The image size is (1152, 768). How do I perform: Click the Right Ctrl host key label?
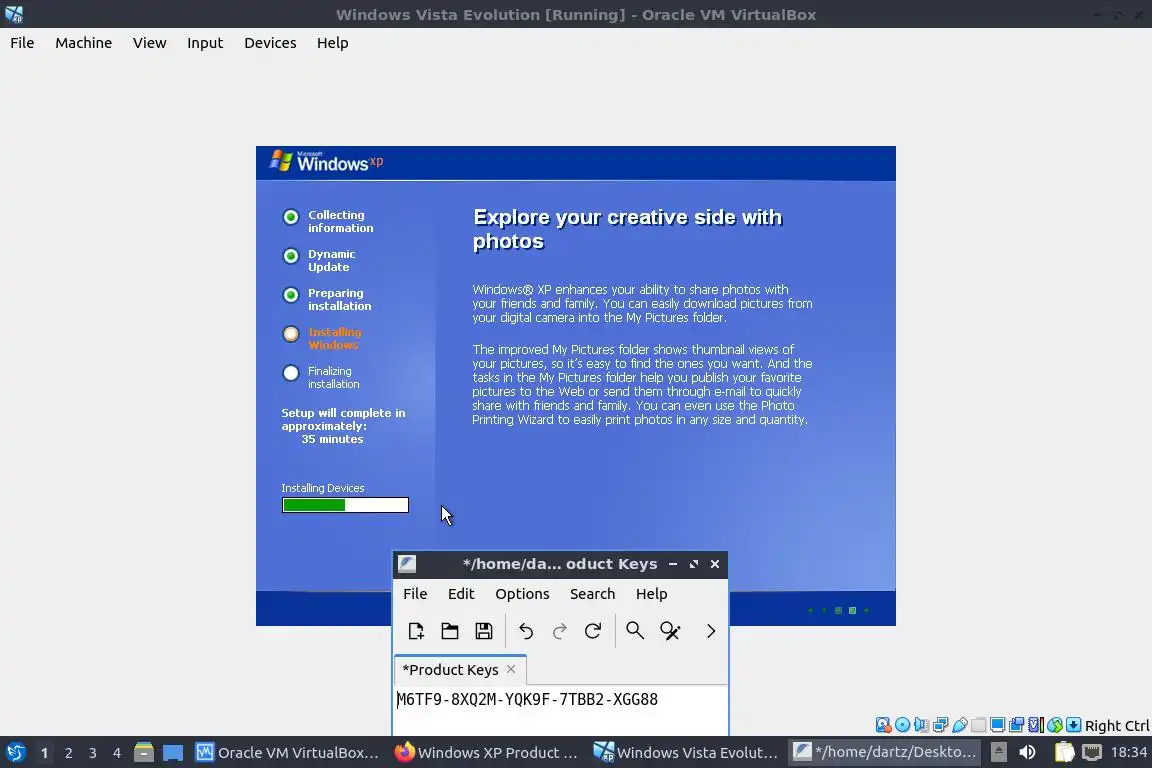point(1117,725)
